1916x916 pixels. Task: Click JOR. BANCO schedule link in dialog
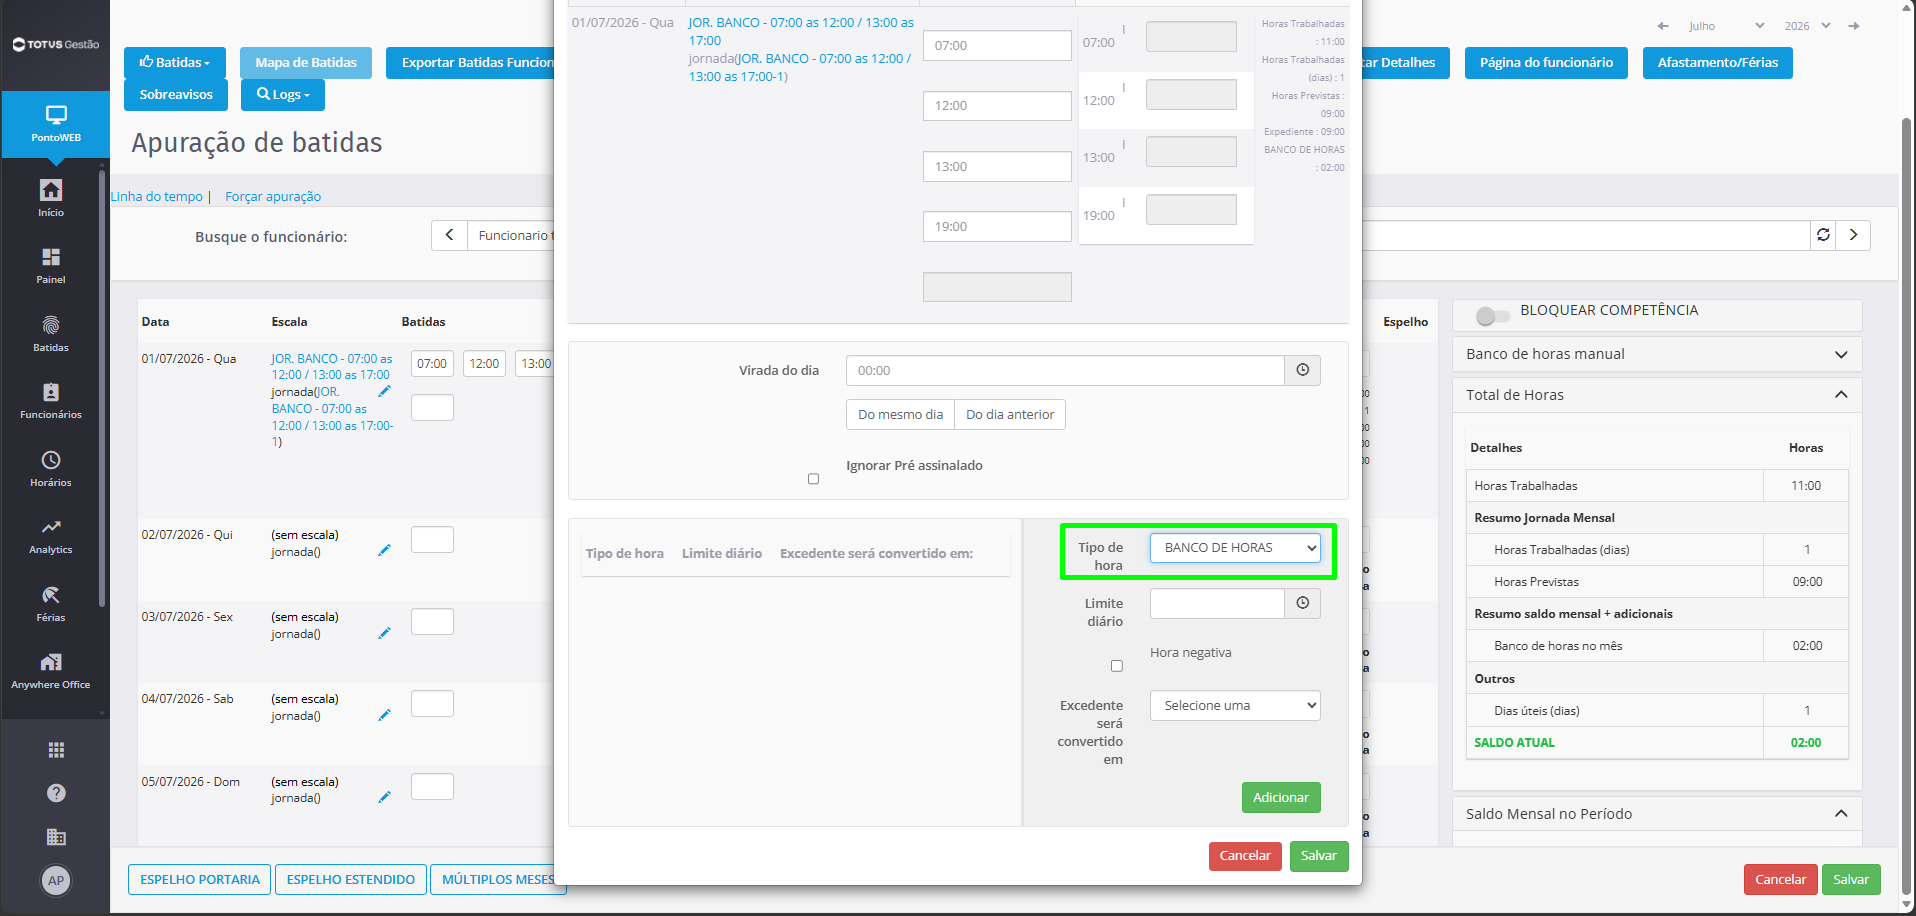click(801, 32)
